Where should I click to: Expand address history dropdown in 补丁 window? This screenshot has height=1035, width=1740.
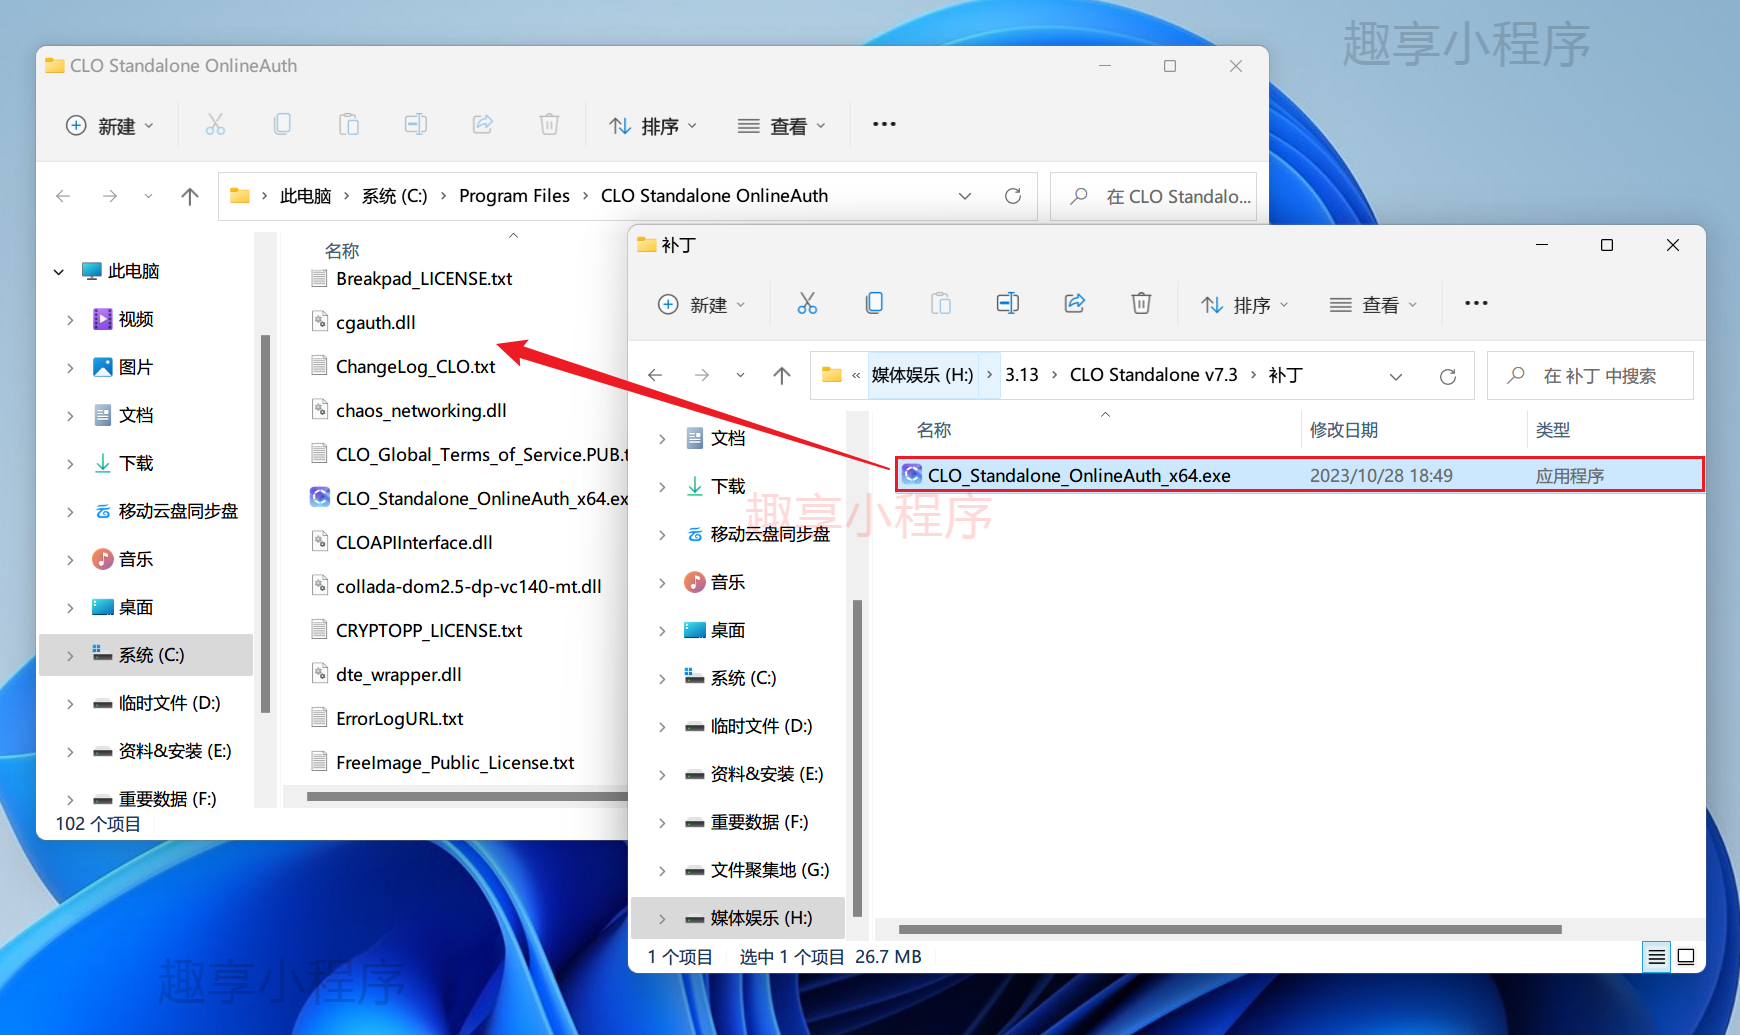click(x=1396, y=376)
